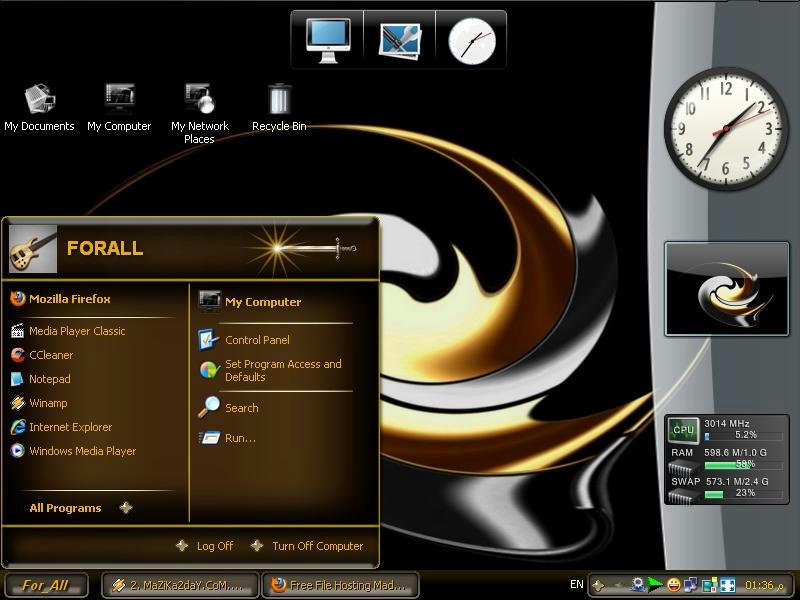Click the blue gear tray icon

(x=638, y=585)
